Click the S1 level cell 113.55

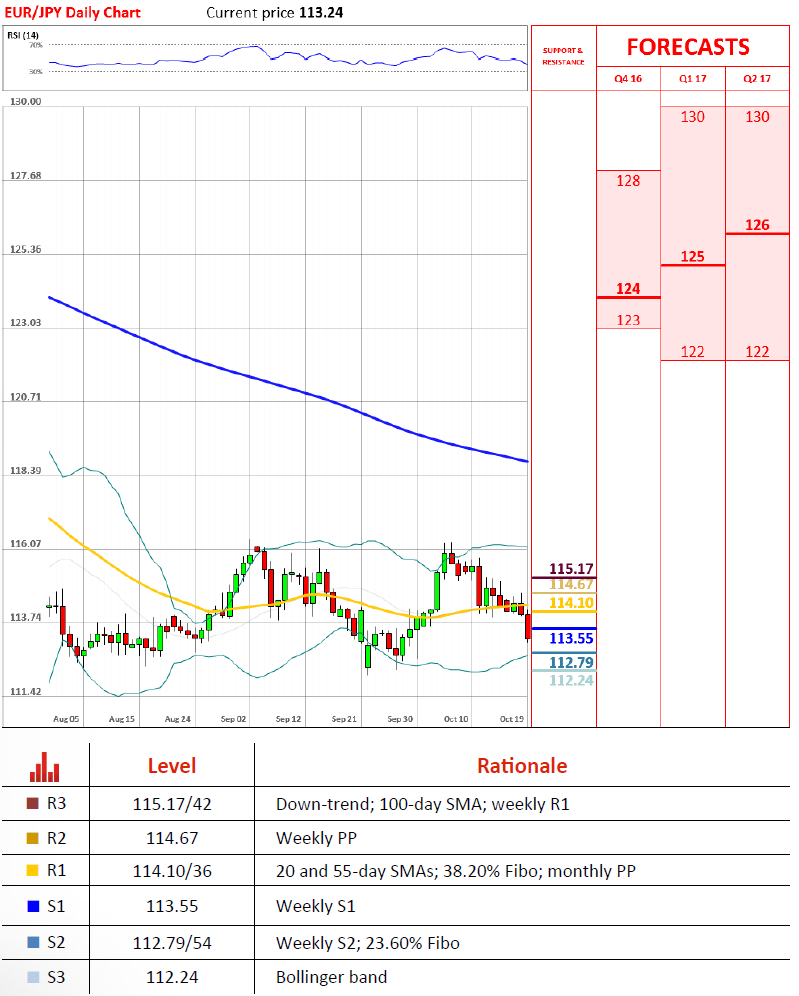[171, 906]
